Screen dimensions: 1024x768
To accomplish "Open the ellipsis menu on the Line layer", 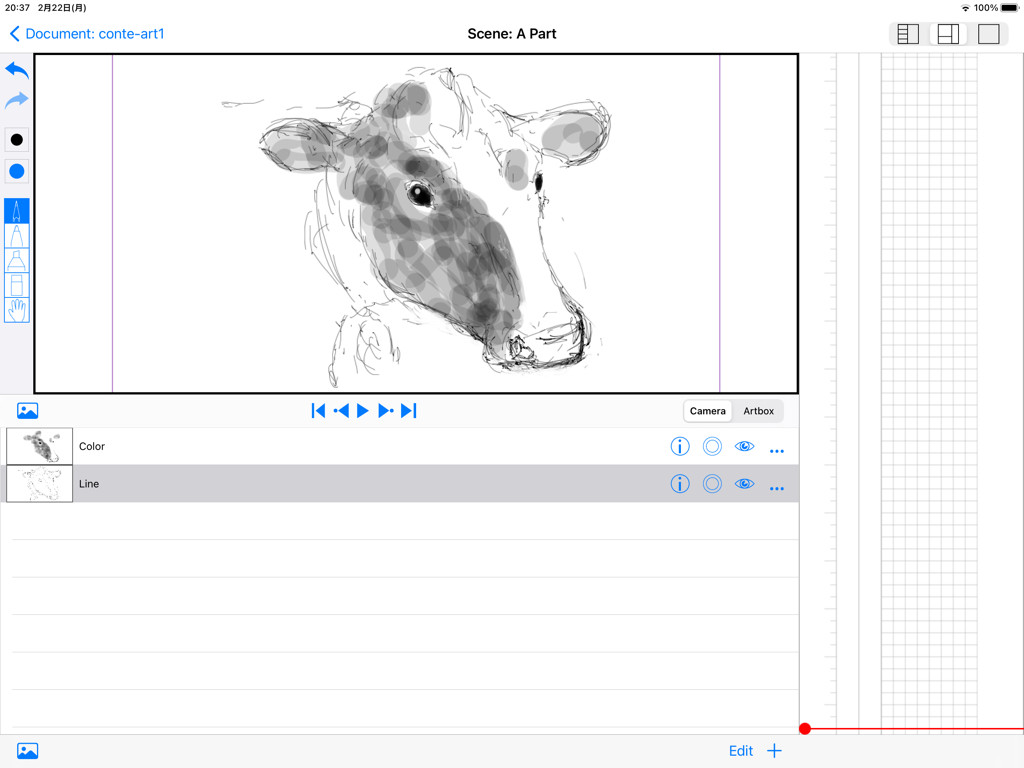I will point(778,484).
